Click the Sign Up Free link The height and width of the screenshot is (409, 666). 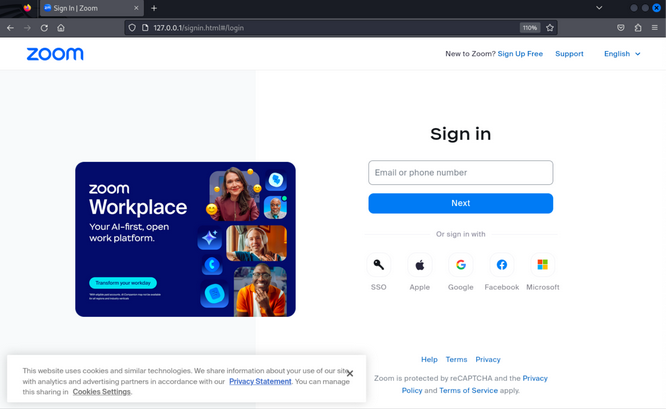point(520,54)
